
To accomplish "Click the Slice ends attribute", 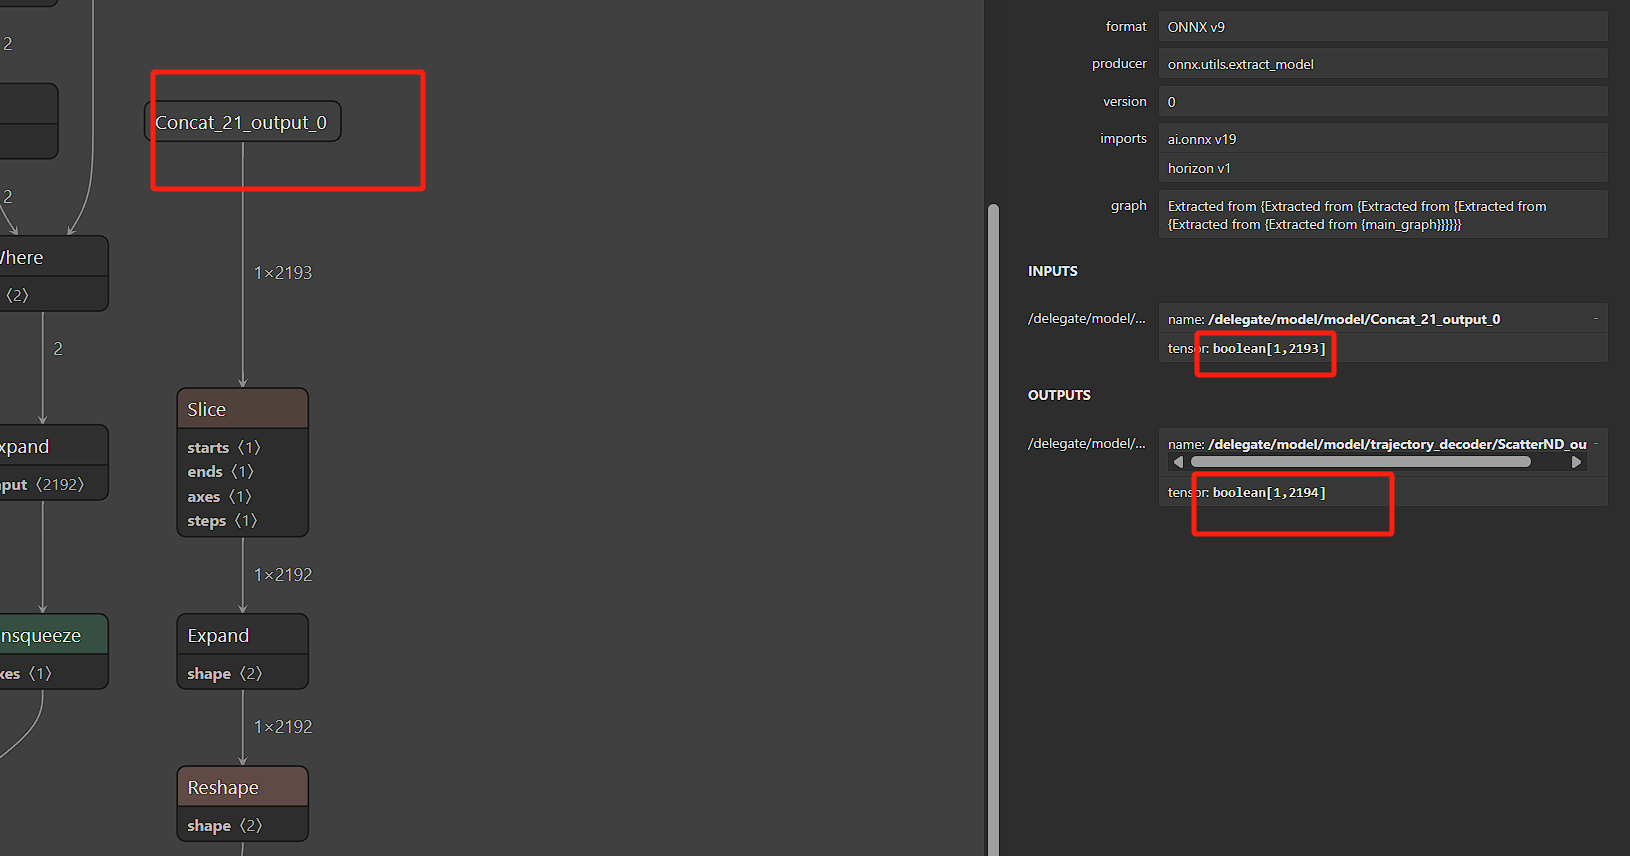I will click(220, 472).
